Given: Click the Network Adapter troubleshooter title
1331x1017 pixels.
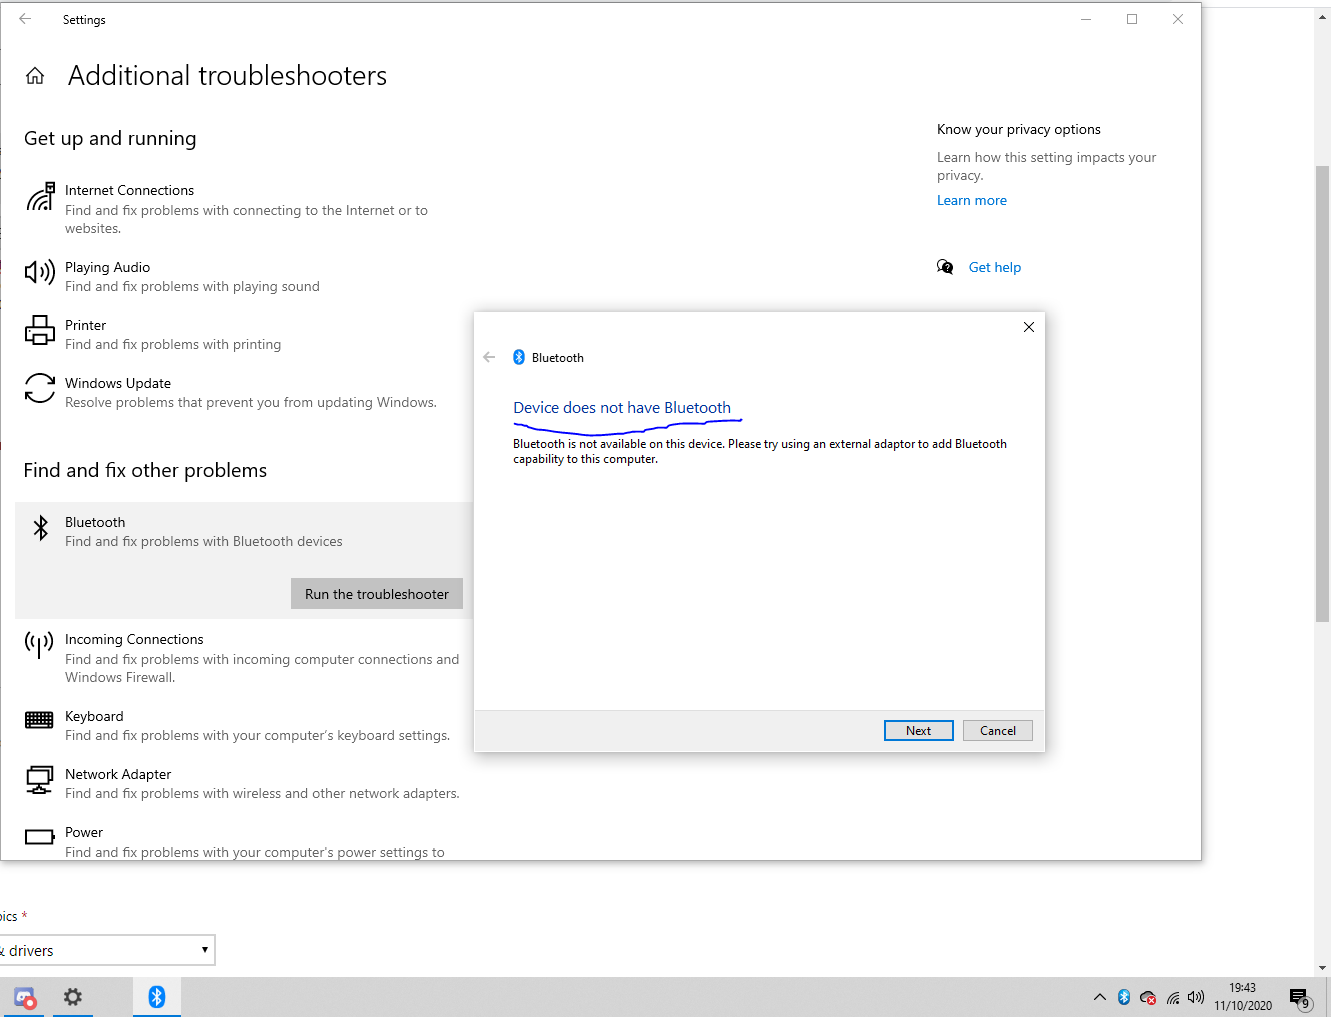Looking at the screenshot, I should (118, 774).
